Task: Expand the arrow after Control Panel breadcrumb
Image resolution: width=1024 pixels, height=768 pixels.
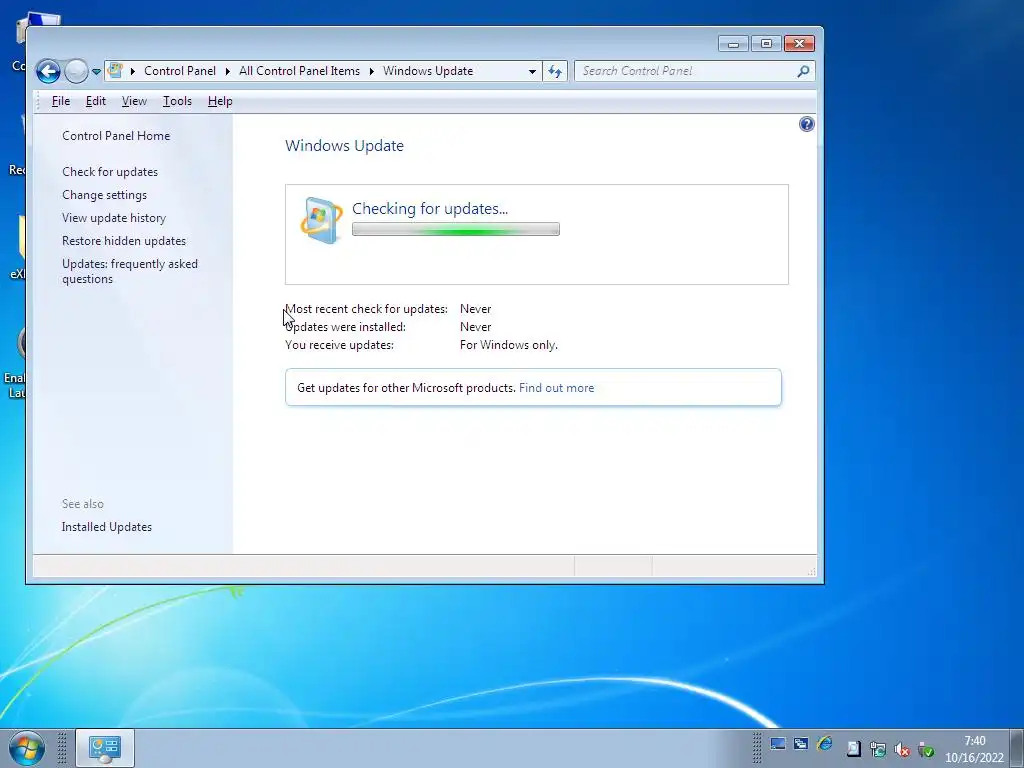Action: tap(228, 71)
